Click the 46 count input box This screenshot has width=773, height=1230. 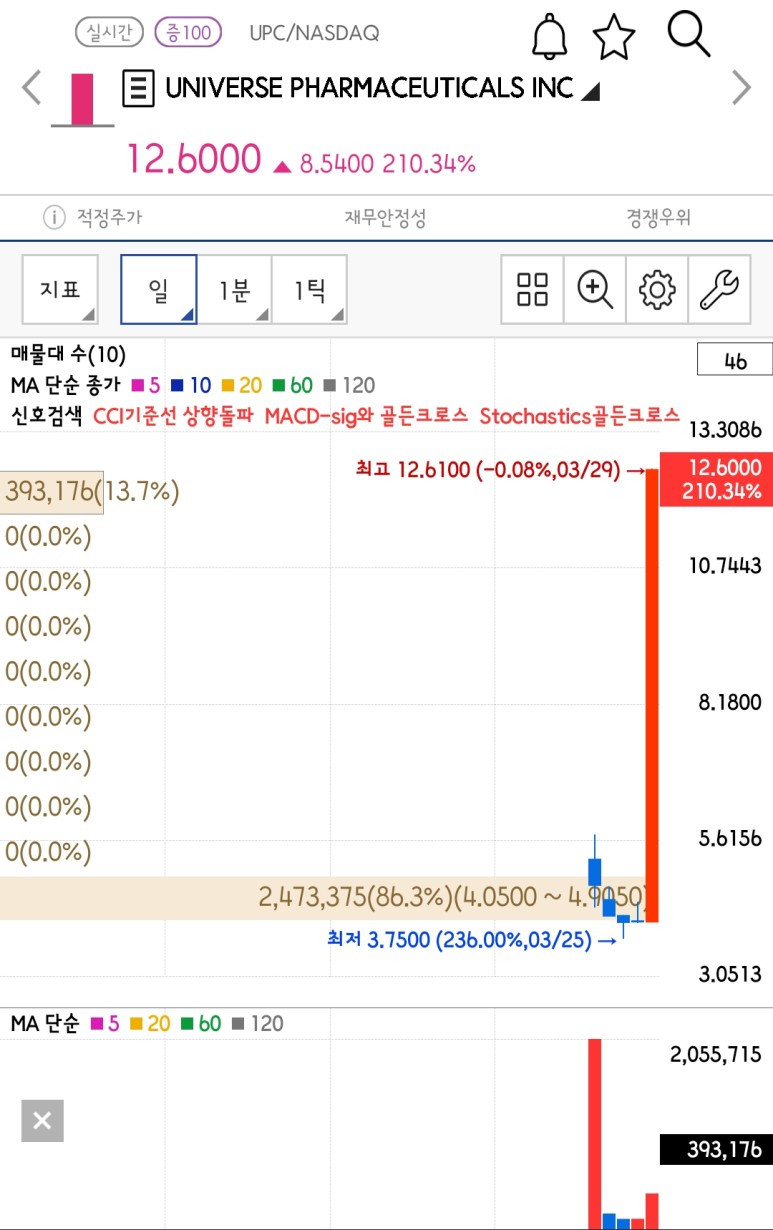[x=735, y=360]
